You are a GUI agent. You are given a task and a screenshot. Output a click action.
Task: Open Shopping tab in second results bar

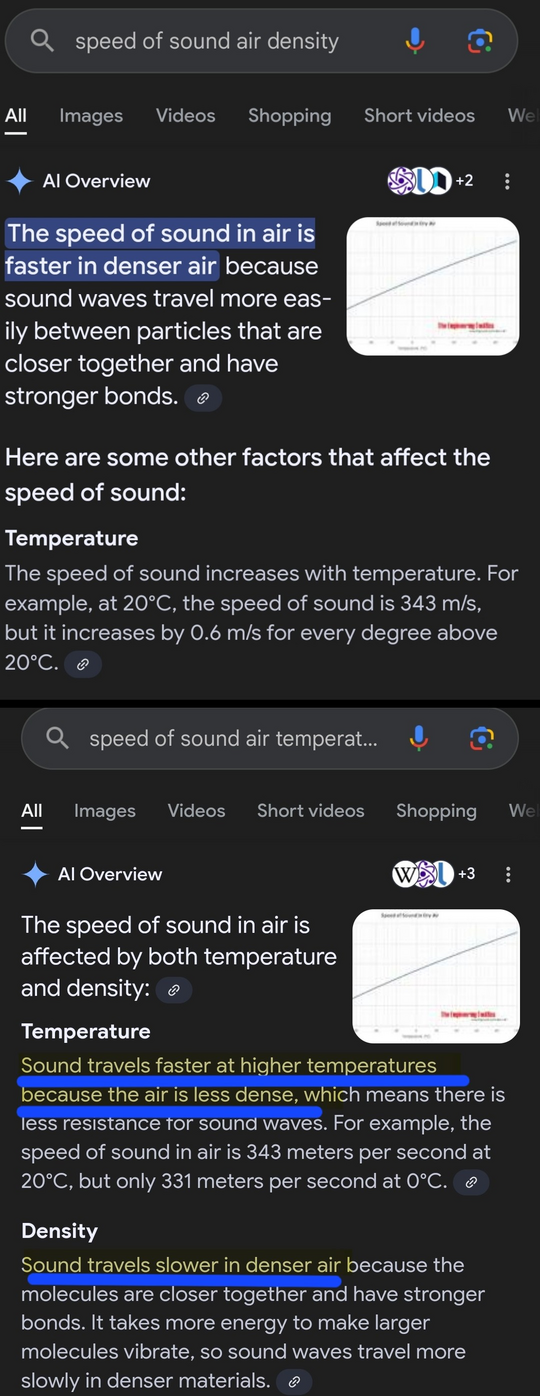point(436,810)
